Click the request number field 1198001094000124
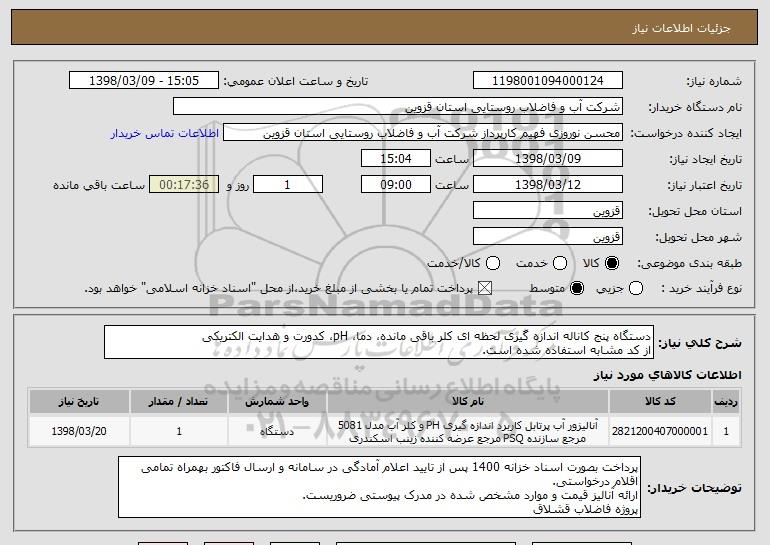Screen dimensions: 770x545 548,81
